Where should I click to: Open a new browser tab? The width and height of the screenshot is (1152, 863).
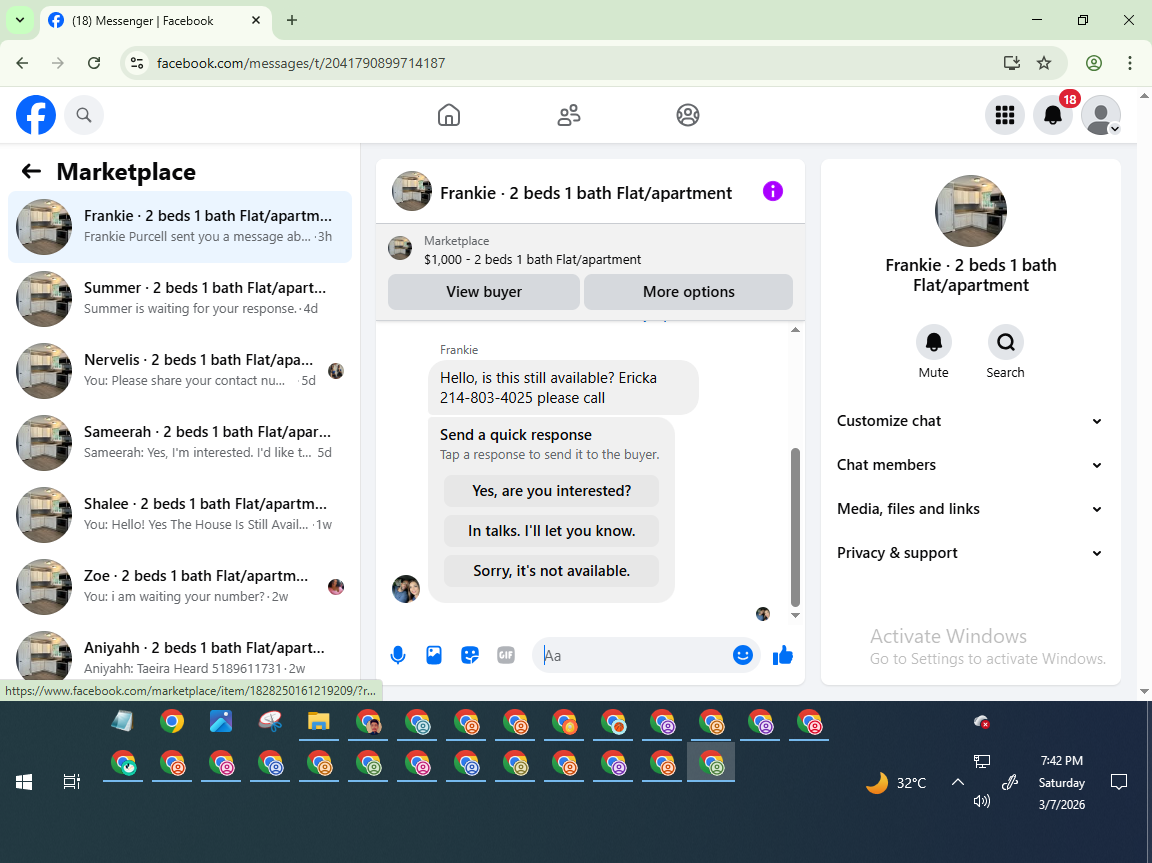(292, 21)
